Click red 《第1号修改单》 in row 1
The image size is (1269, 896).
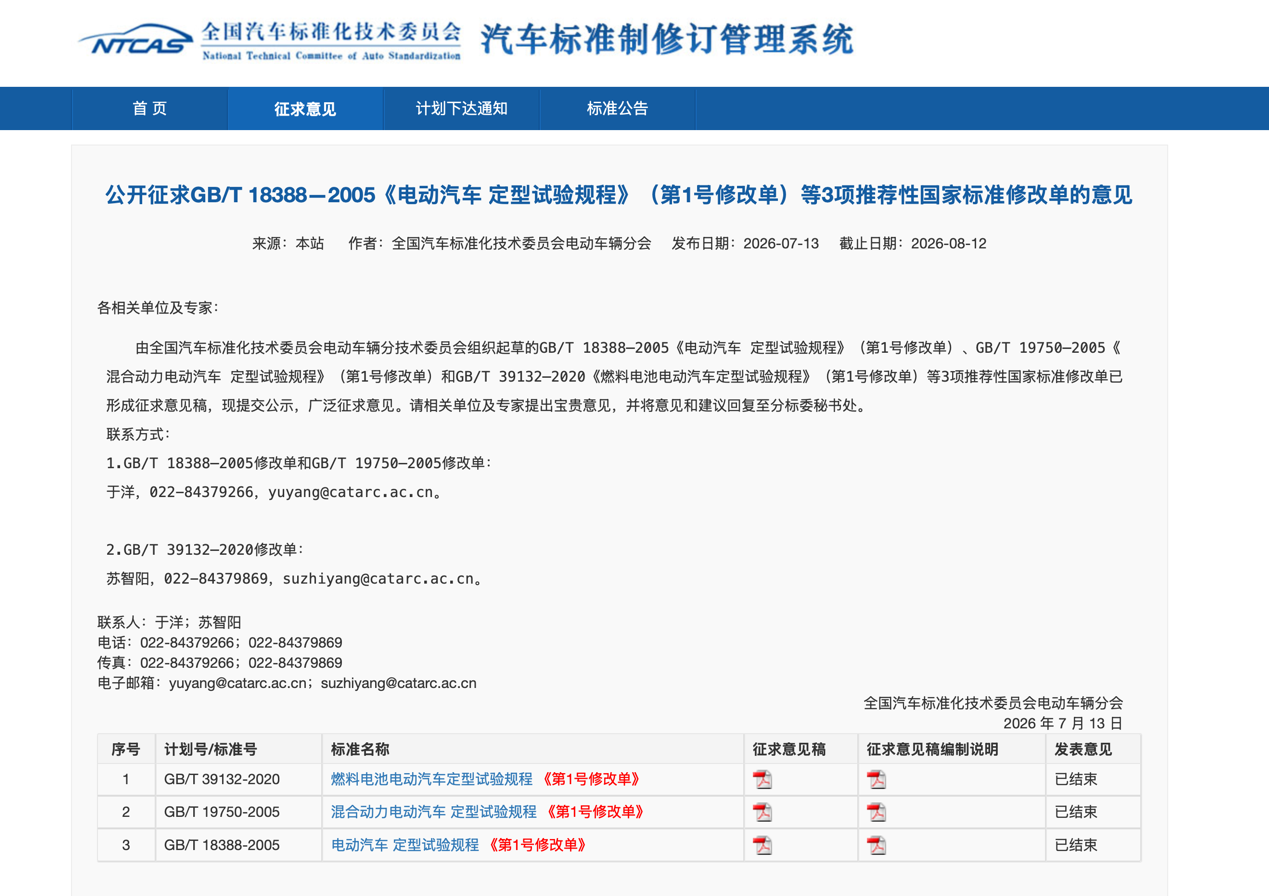click(590, 779)
